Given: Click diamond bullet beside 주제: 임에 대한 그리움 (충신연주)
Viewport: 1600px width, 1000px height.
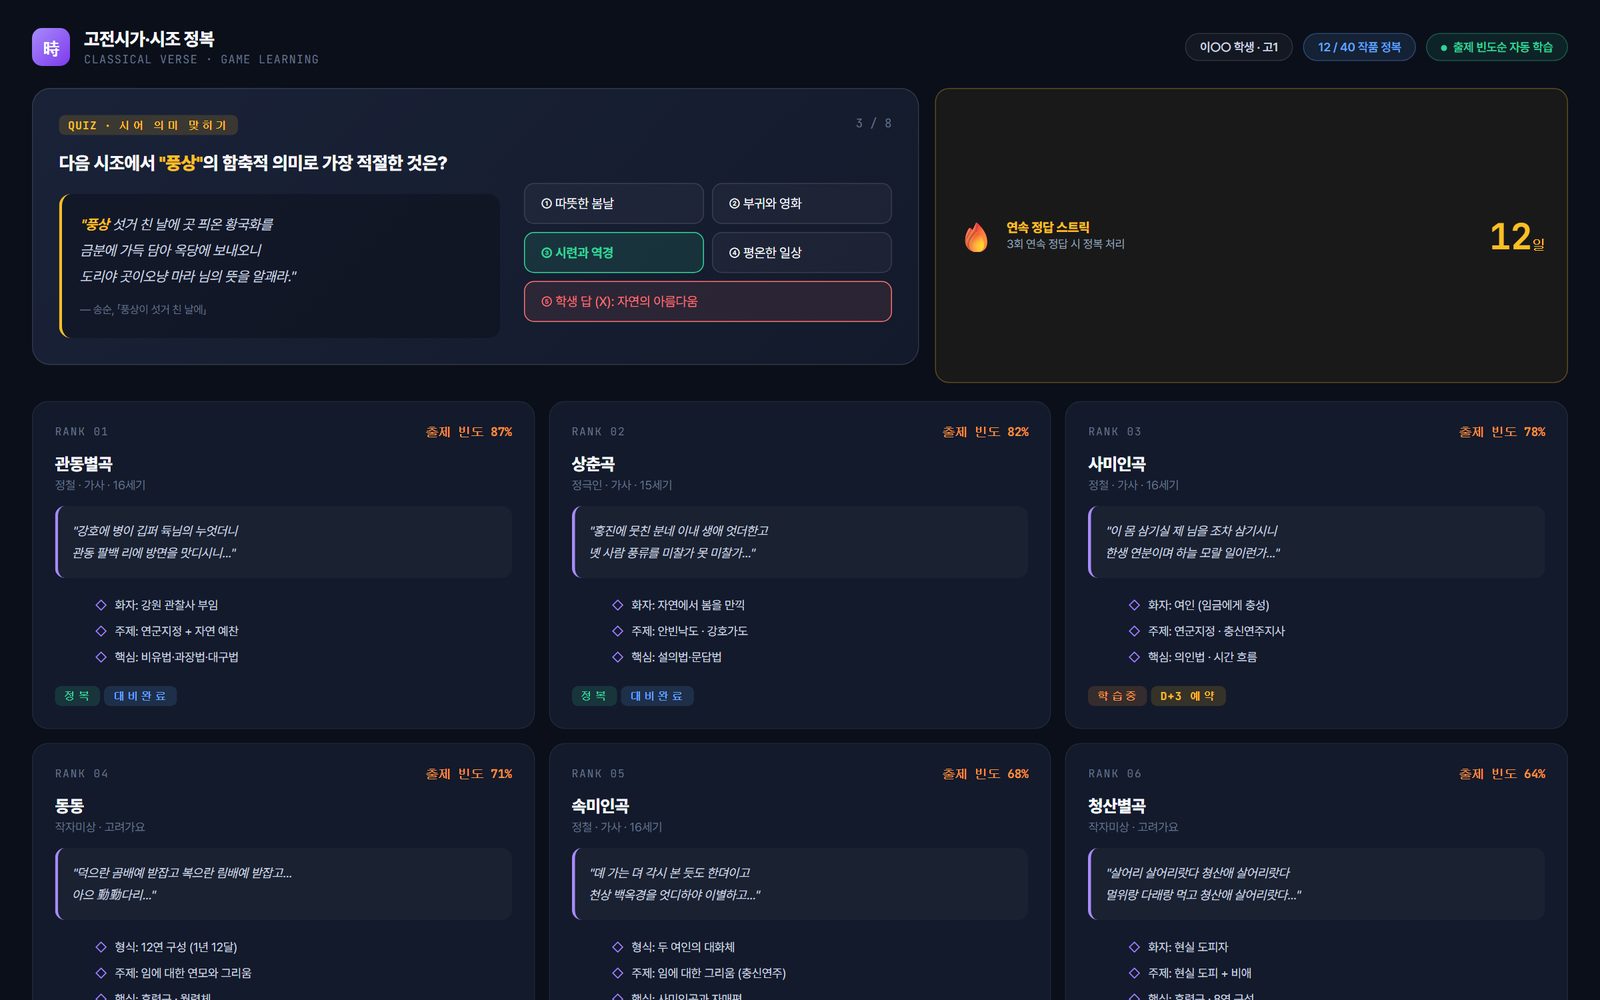Looking at the screenshot, I should (x=618, y=973).
